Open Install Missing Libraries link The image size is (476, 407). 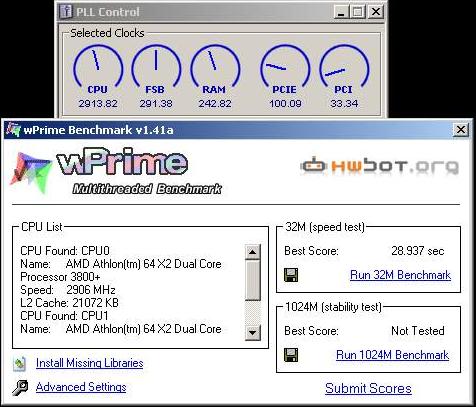(89, 363)
